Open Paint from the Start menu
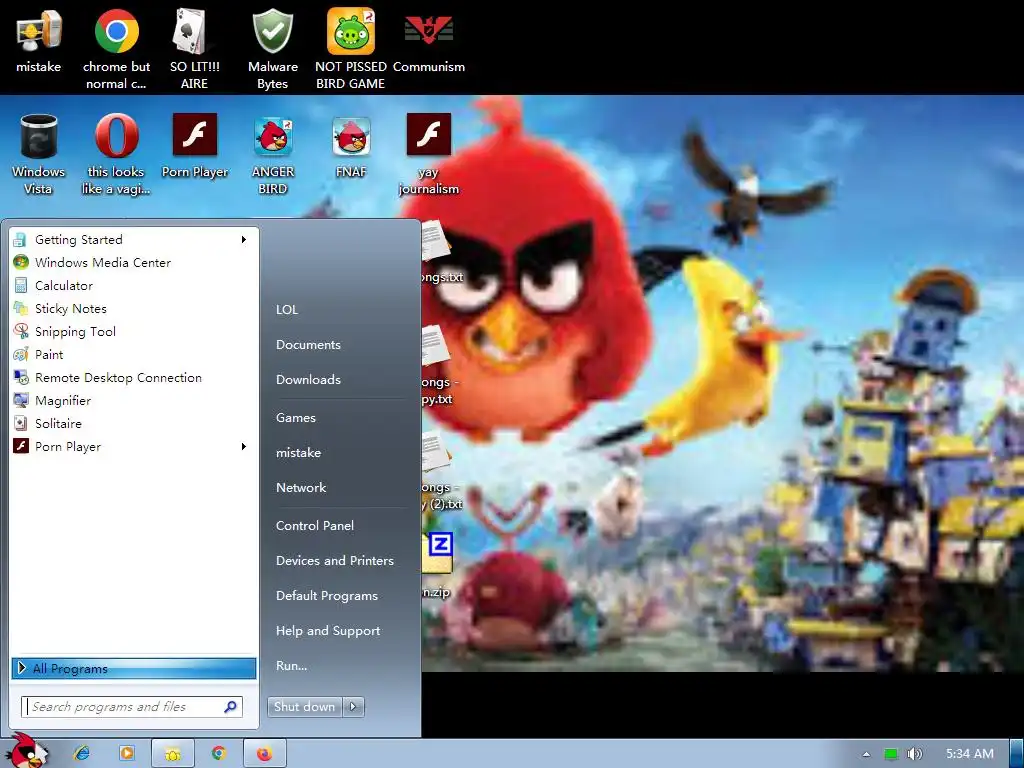This screenshot has height=768, width=1024. (x=134, y=355)
